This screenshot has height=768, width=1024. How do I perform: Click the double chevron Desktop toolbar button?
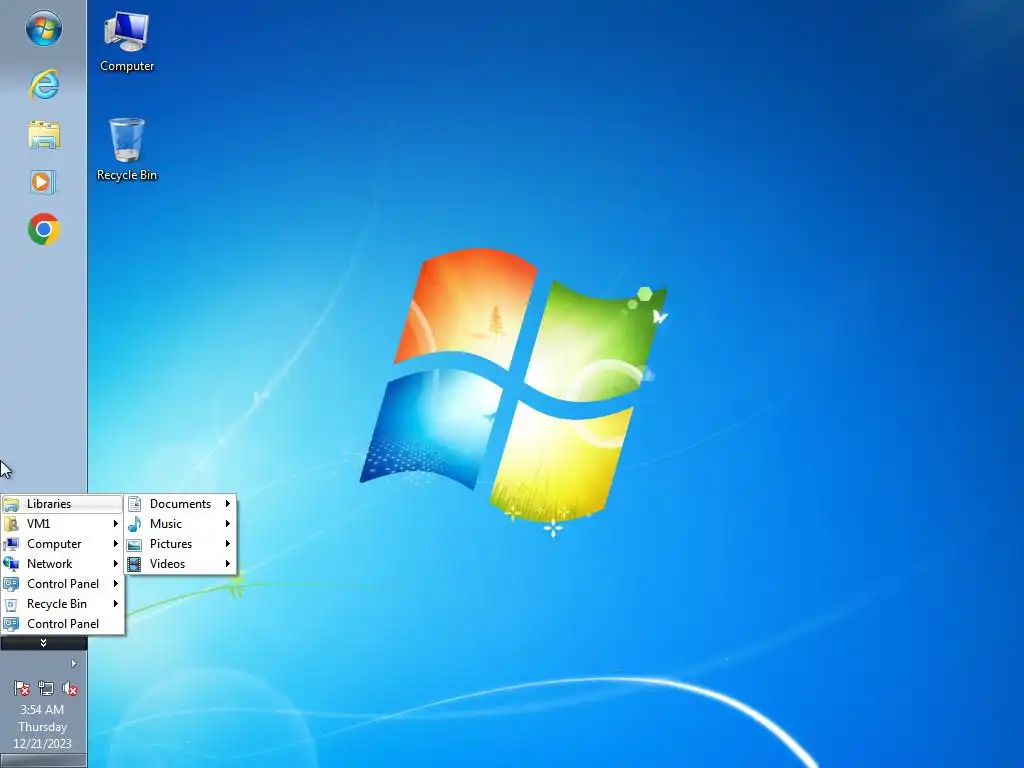(43, 643)
